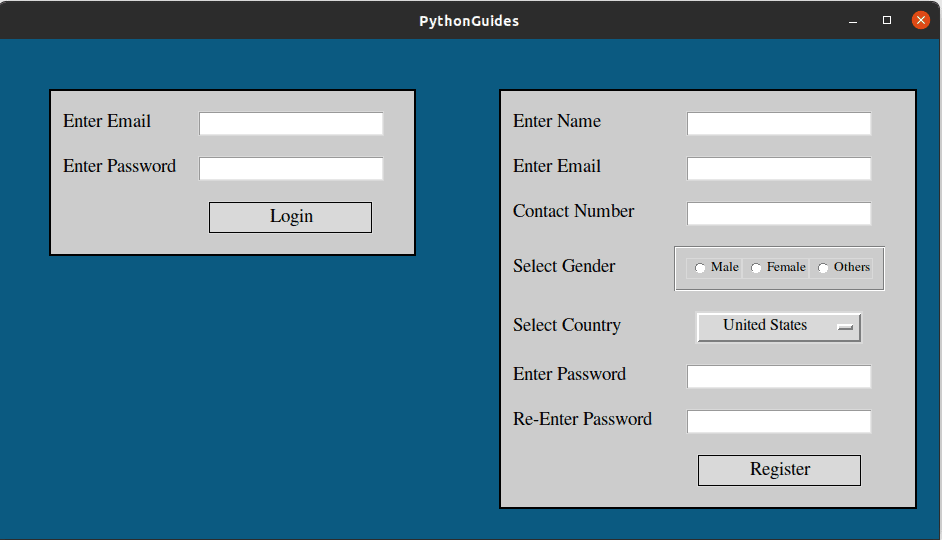
Task: Click the Register button
Action: pos(779,470)
